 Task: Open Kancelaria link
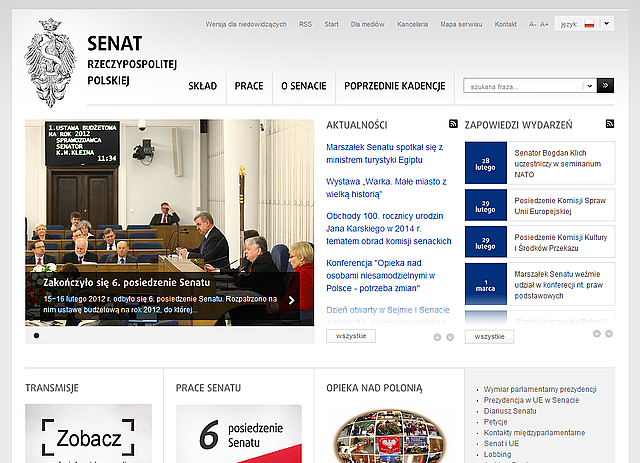point(413,24)
